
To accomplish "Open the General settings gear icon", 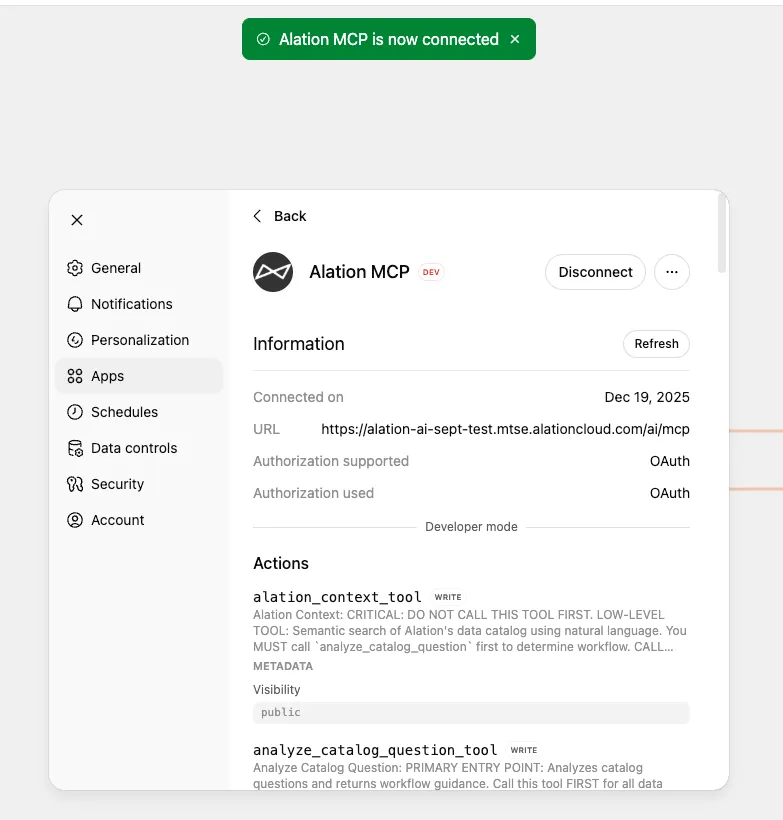I will tap(74, 268).
